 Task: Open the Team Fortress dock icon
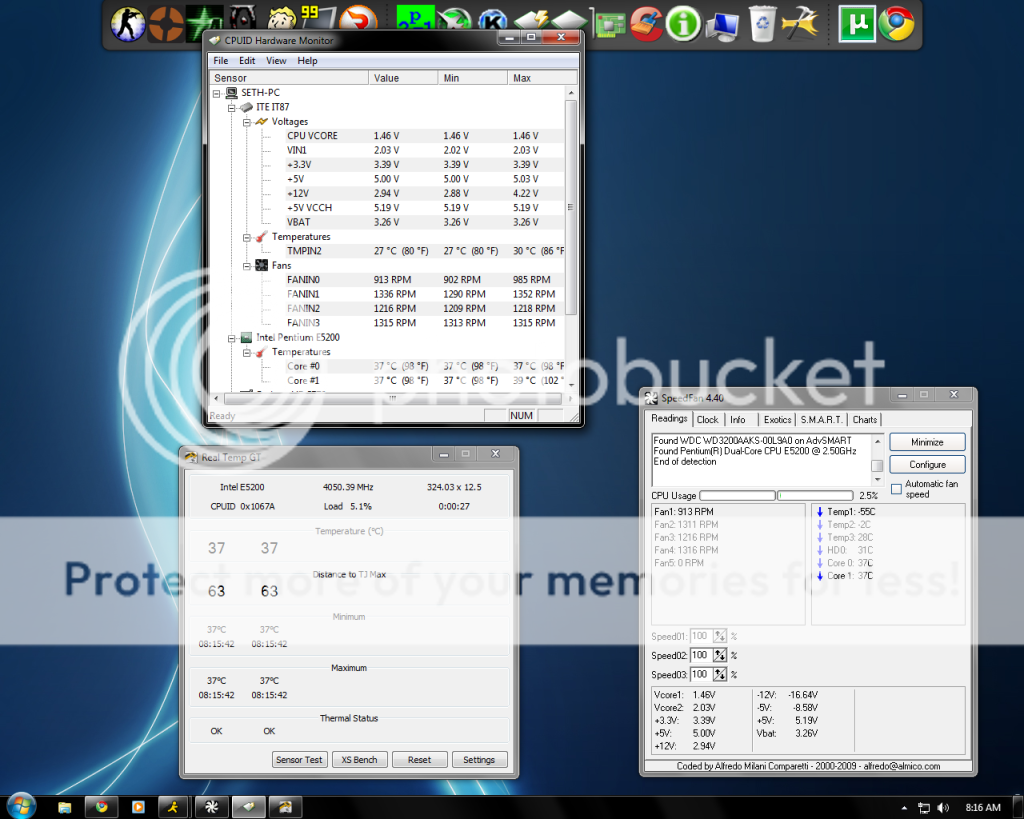click(x=165, y=22)
